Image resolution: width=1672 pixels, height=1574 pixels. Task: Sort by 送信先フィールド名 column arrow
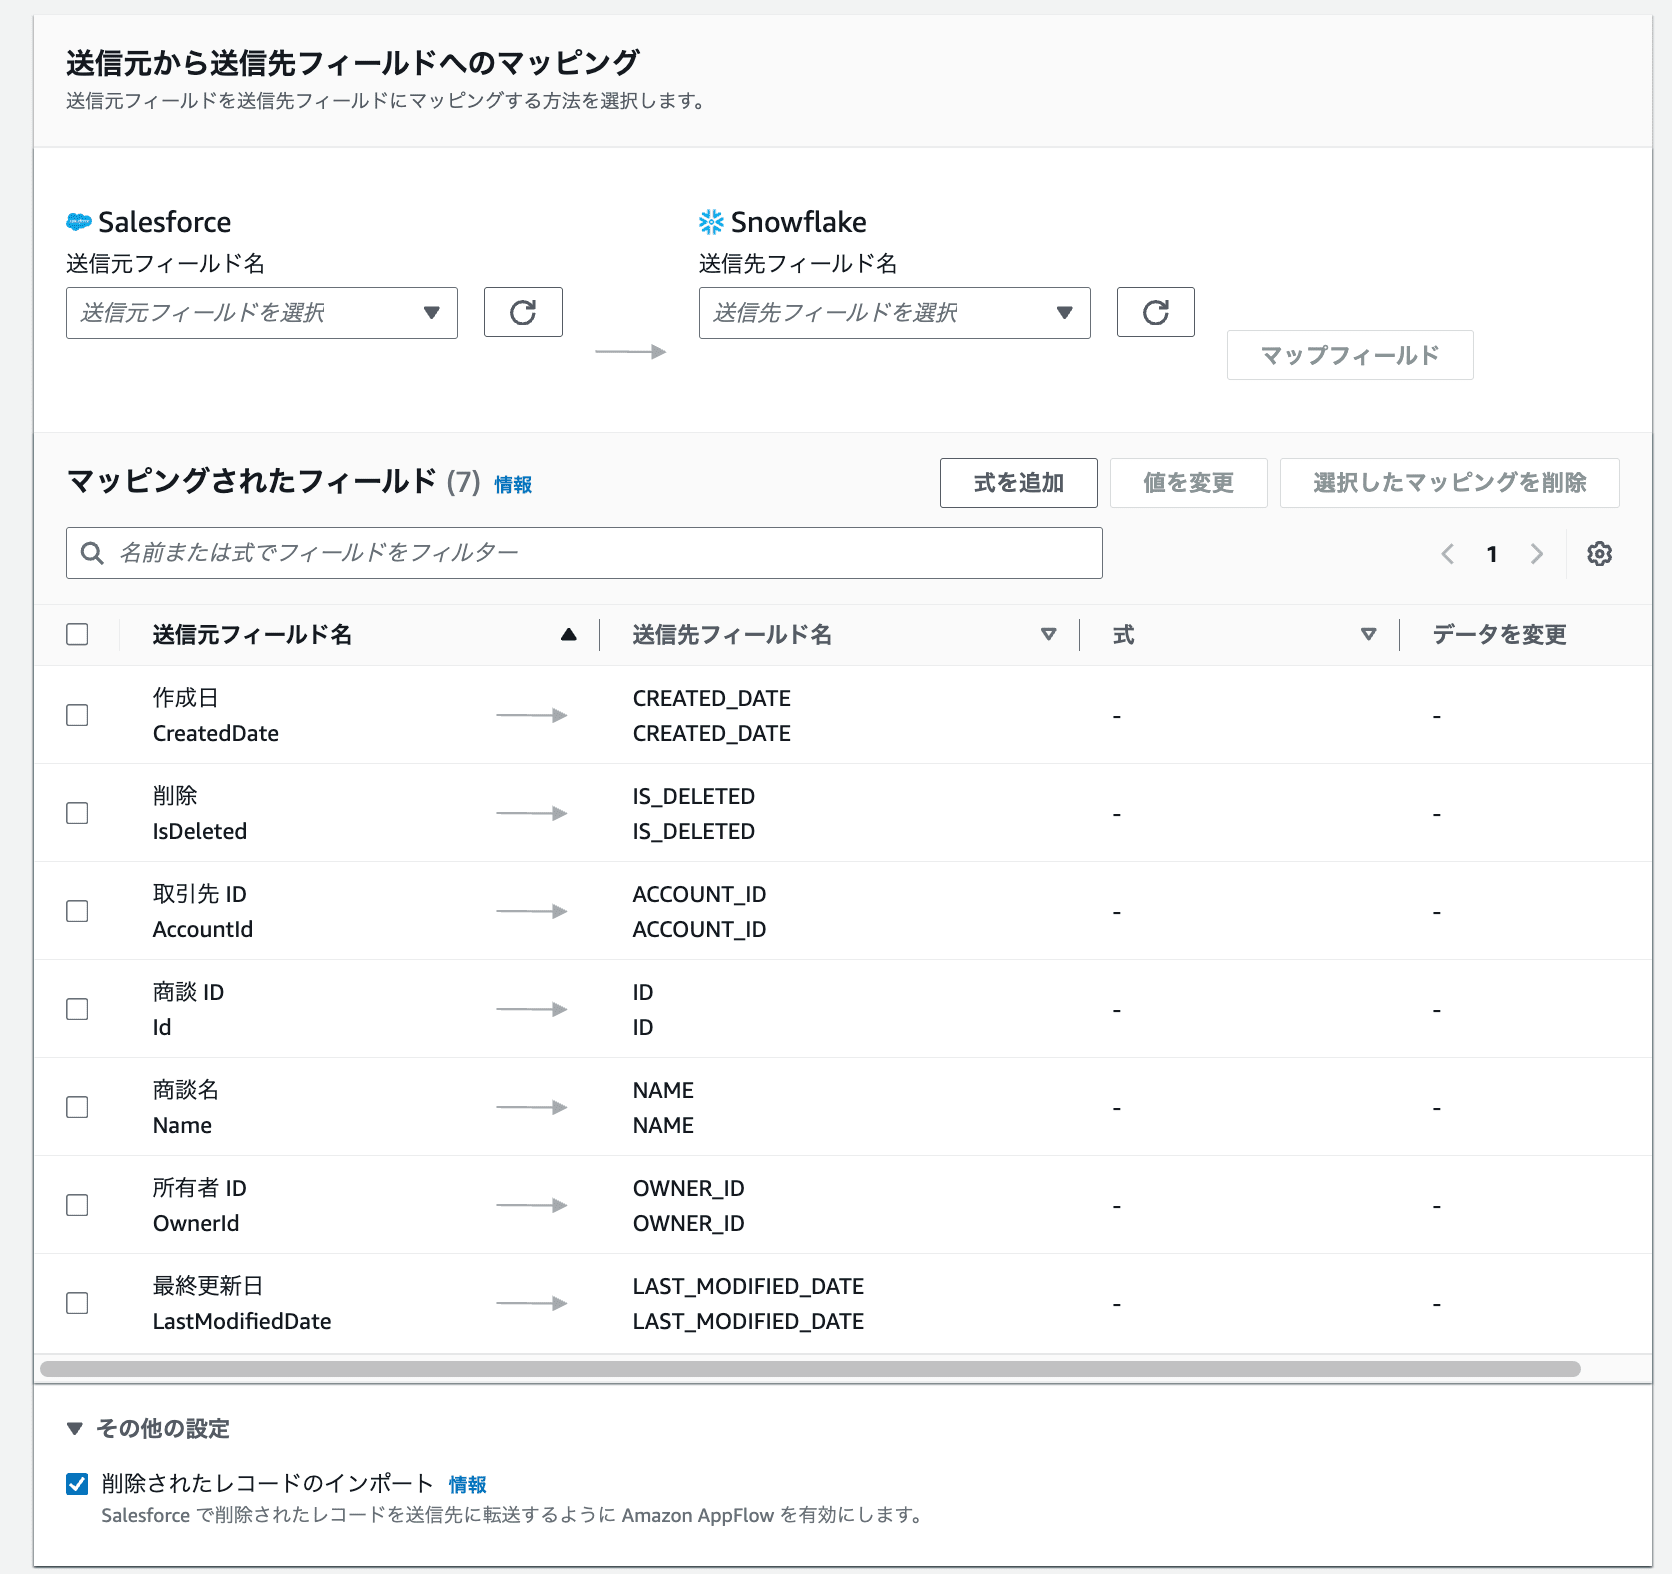coord(1048,634)
